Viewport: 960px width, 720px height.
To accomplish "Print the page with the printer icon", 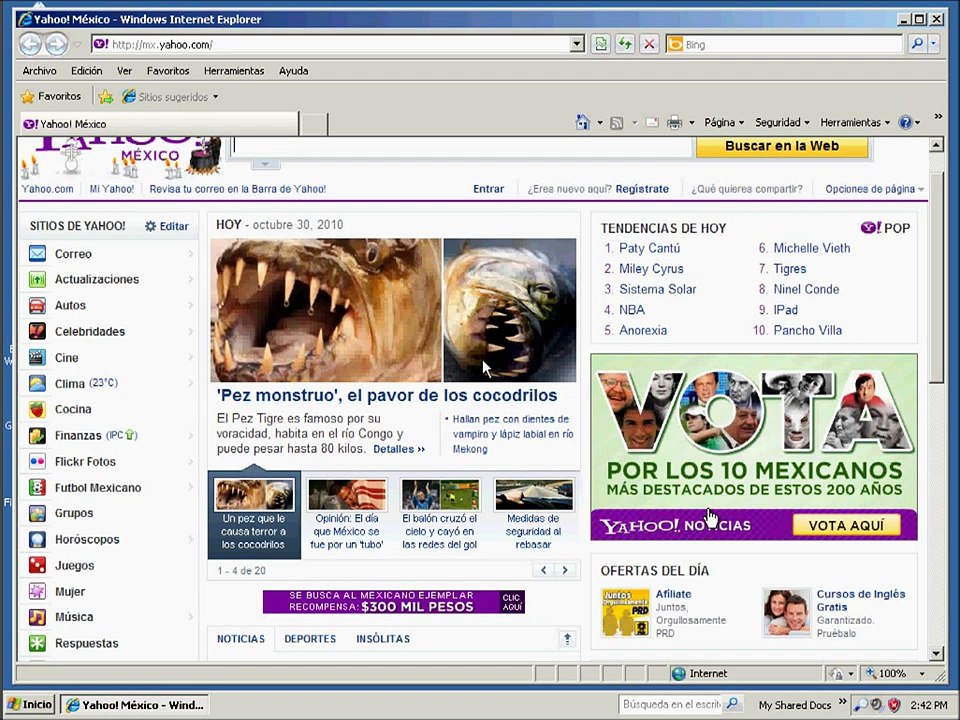I will [674, 123].
